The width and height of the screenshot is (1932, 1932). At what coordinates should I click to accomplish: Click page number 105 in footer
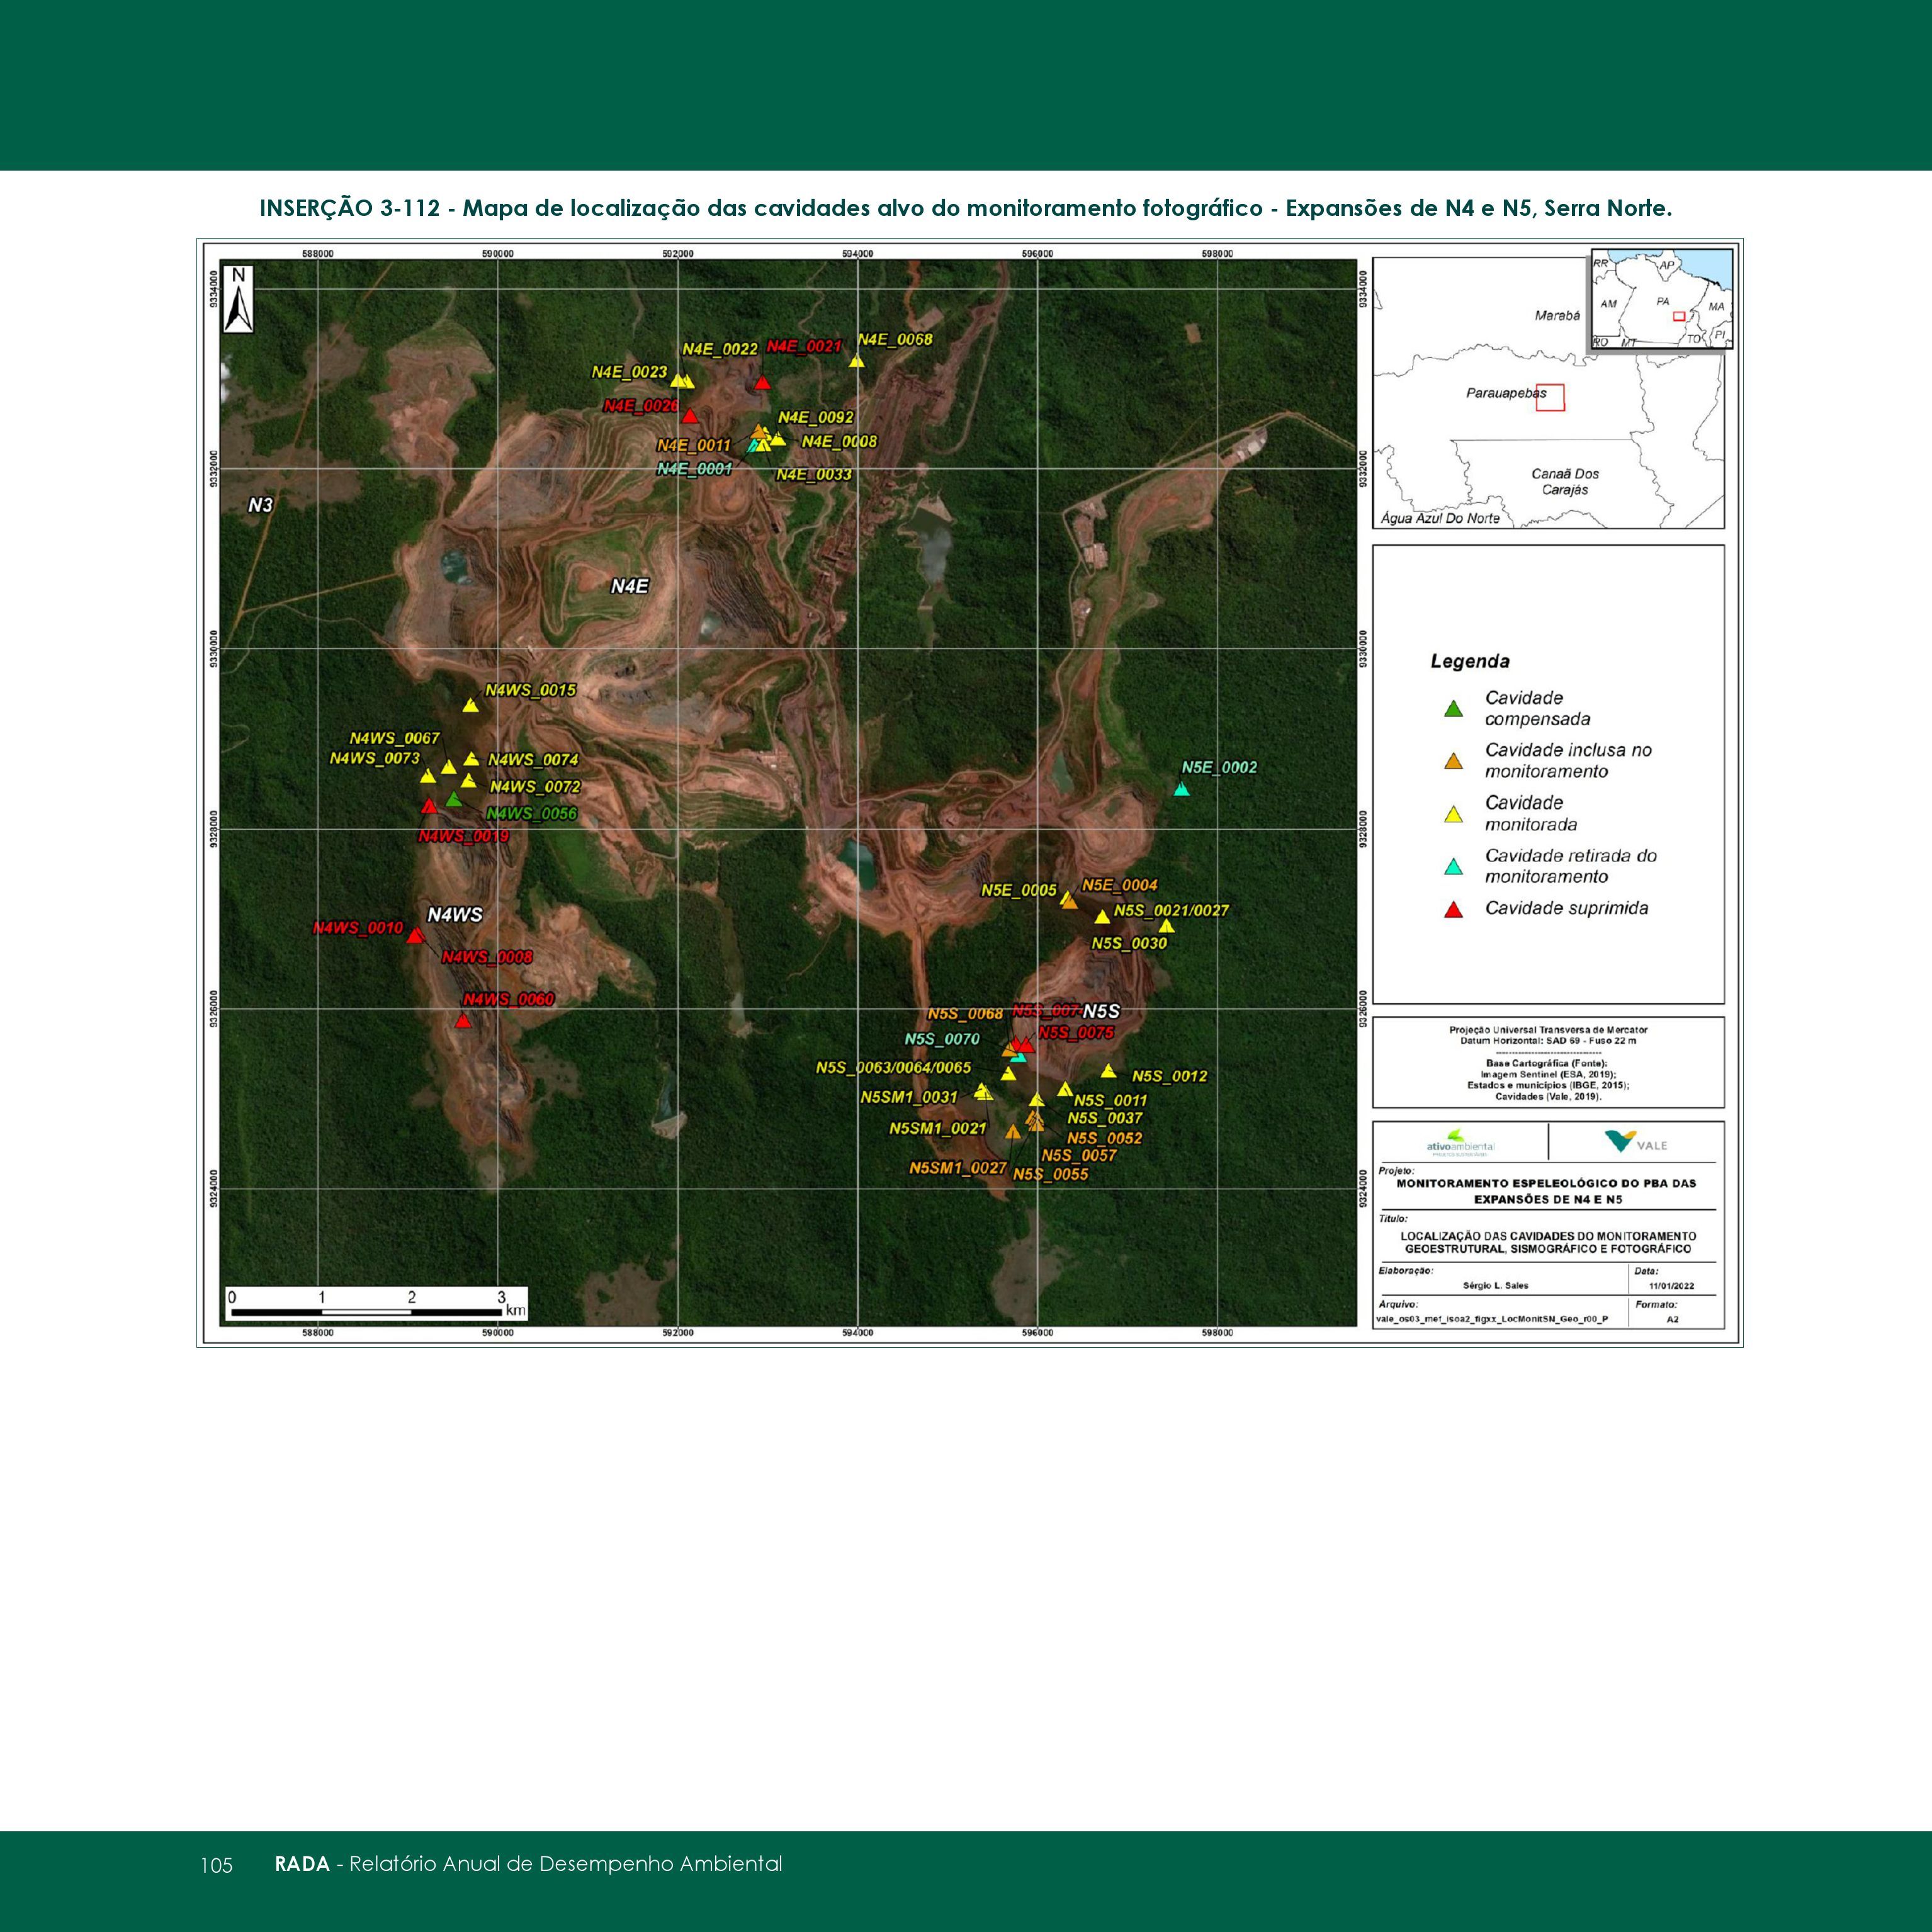tap(216, 1865)
